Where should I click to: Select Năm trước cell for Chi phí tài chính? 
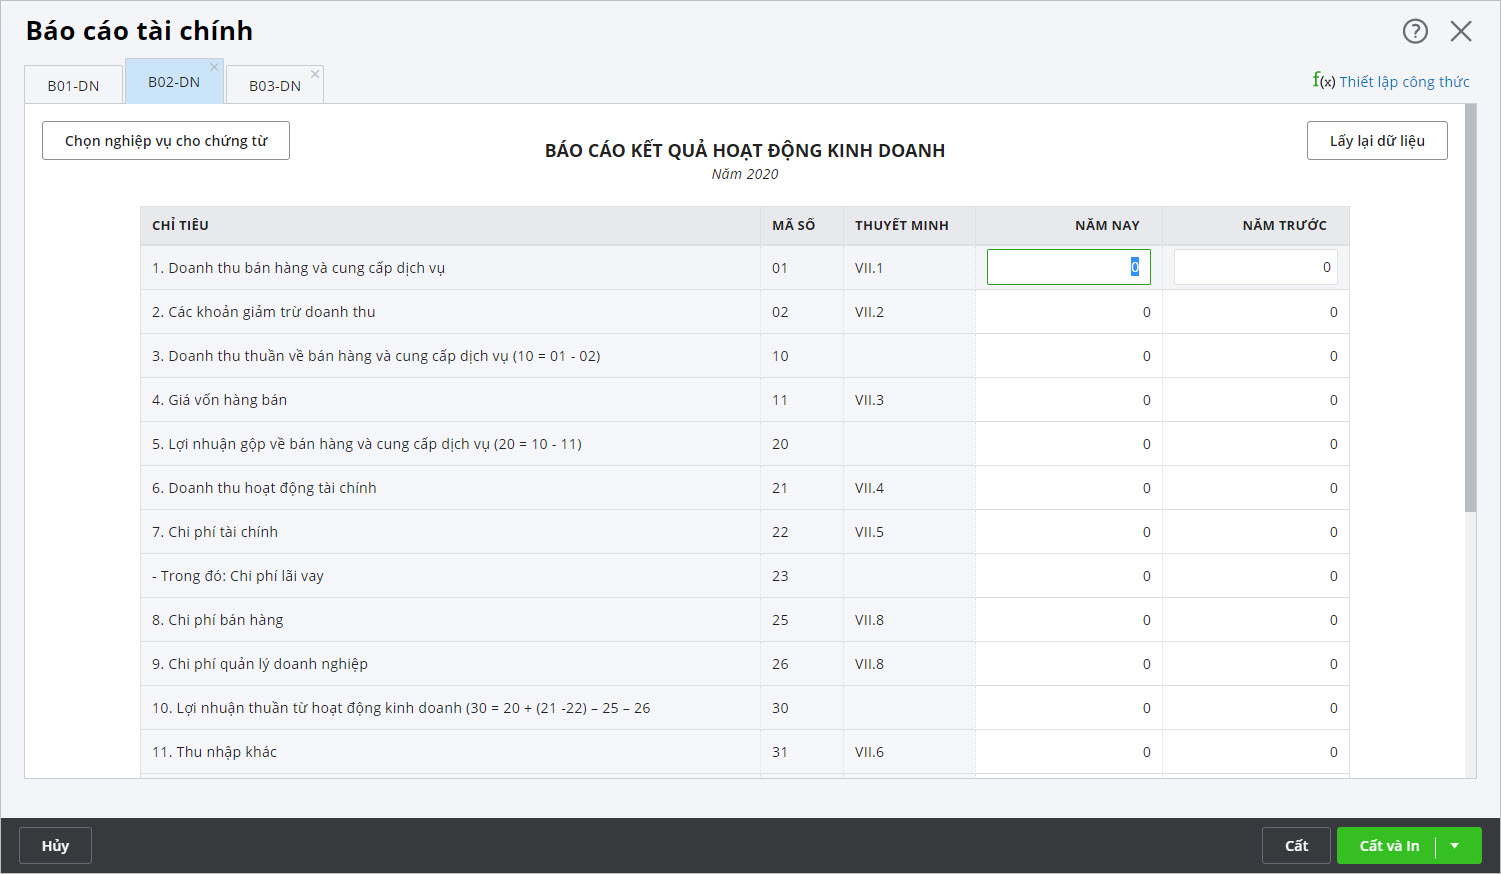click(1255, 532)
